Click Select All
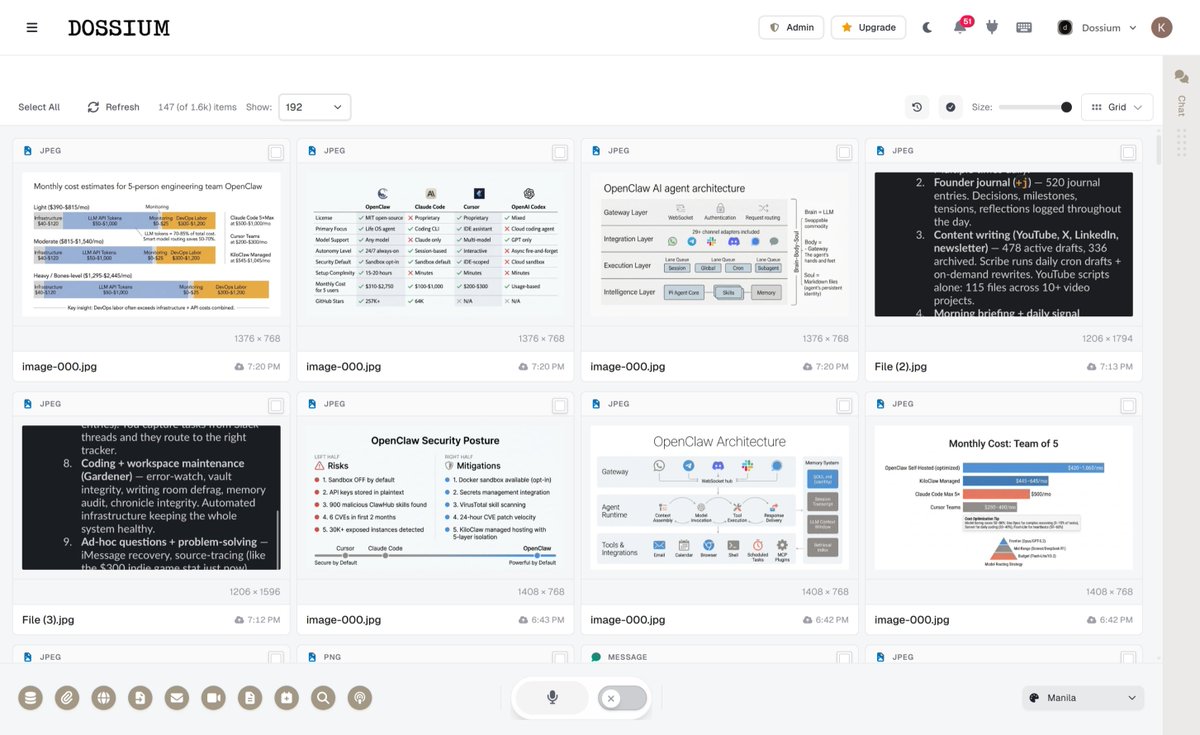Viewport: 1200px width, 735px height. pos(39,107)
